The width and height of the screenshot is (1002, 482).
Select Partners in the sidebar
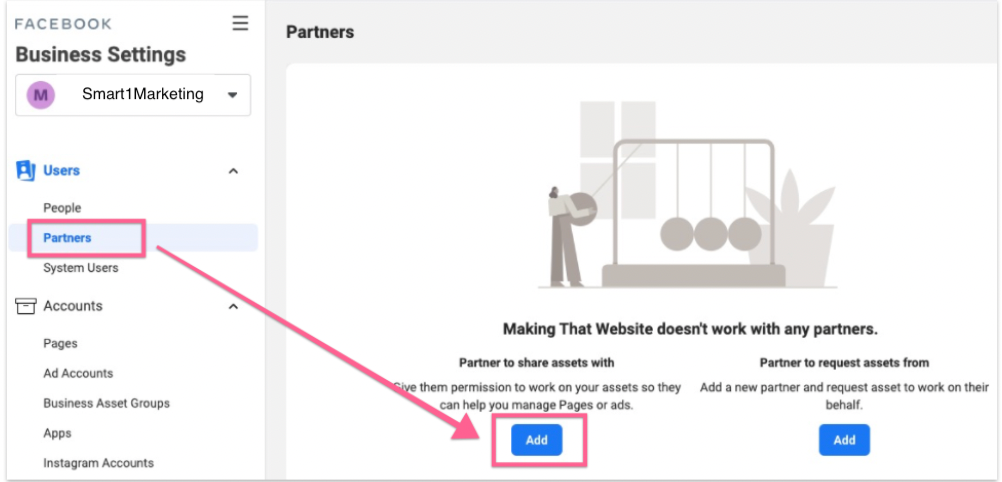(67, 238)
